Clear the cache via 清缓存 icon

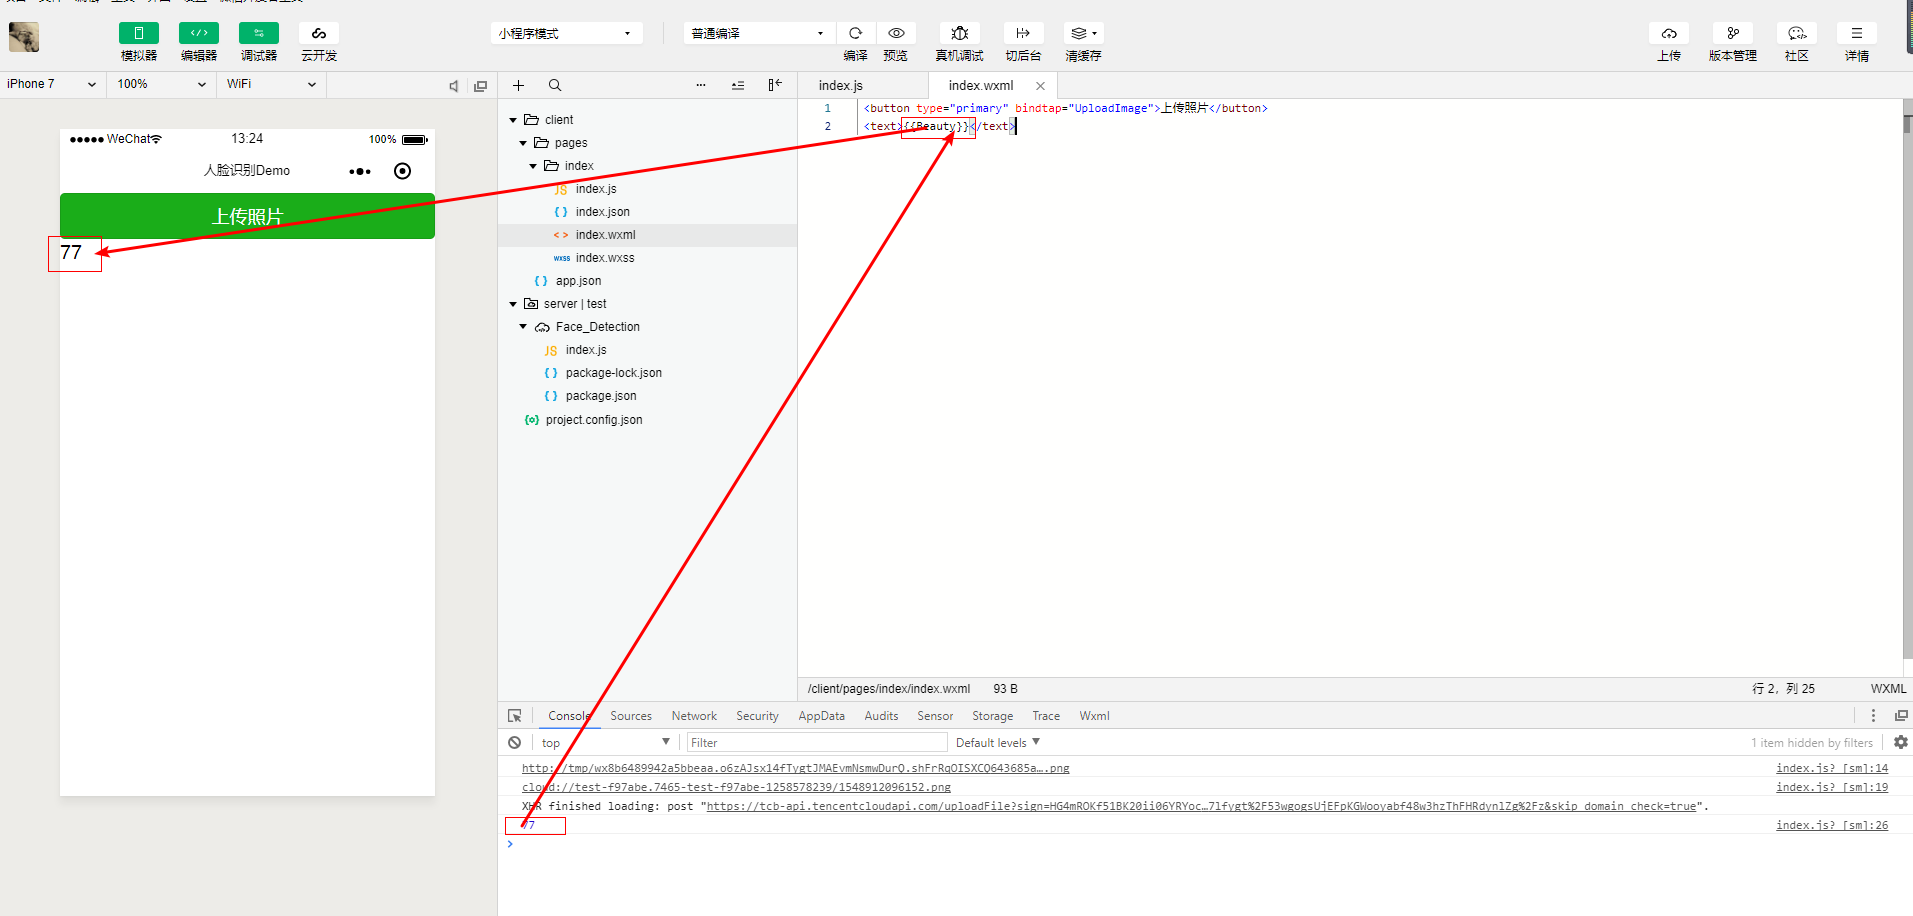1082,34
